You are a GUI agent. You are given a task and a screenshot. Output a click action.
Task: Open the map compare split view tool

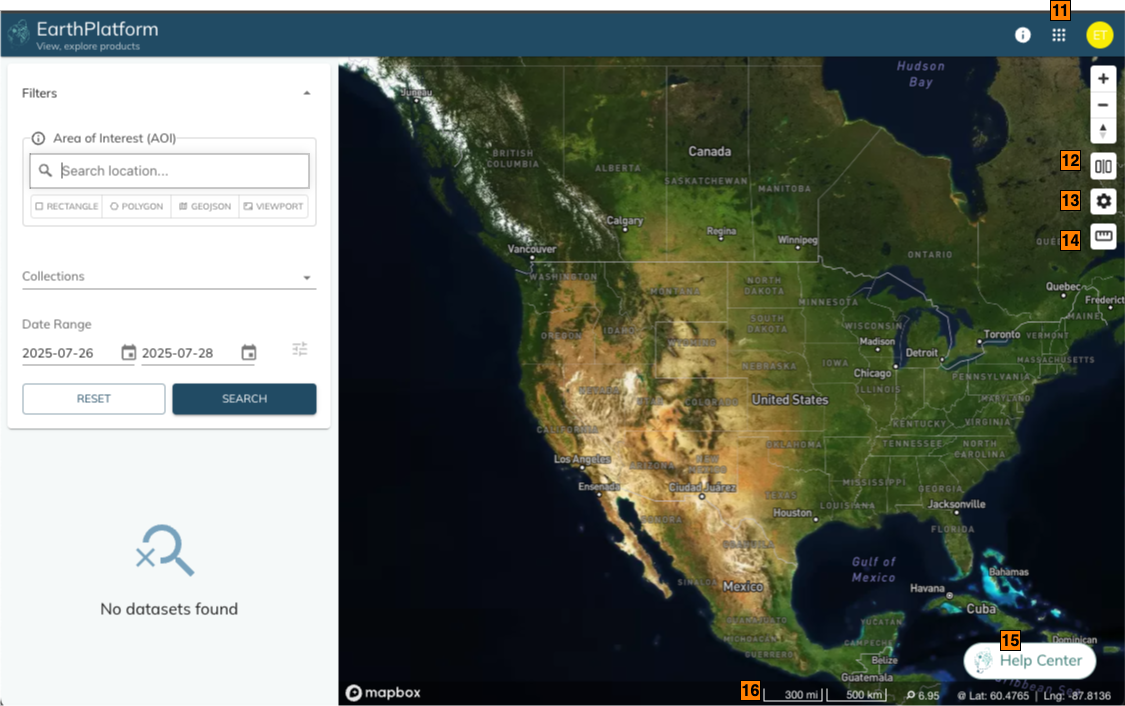tap(1103, 167)
